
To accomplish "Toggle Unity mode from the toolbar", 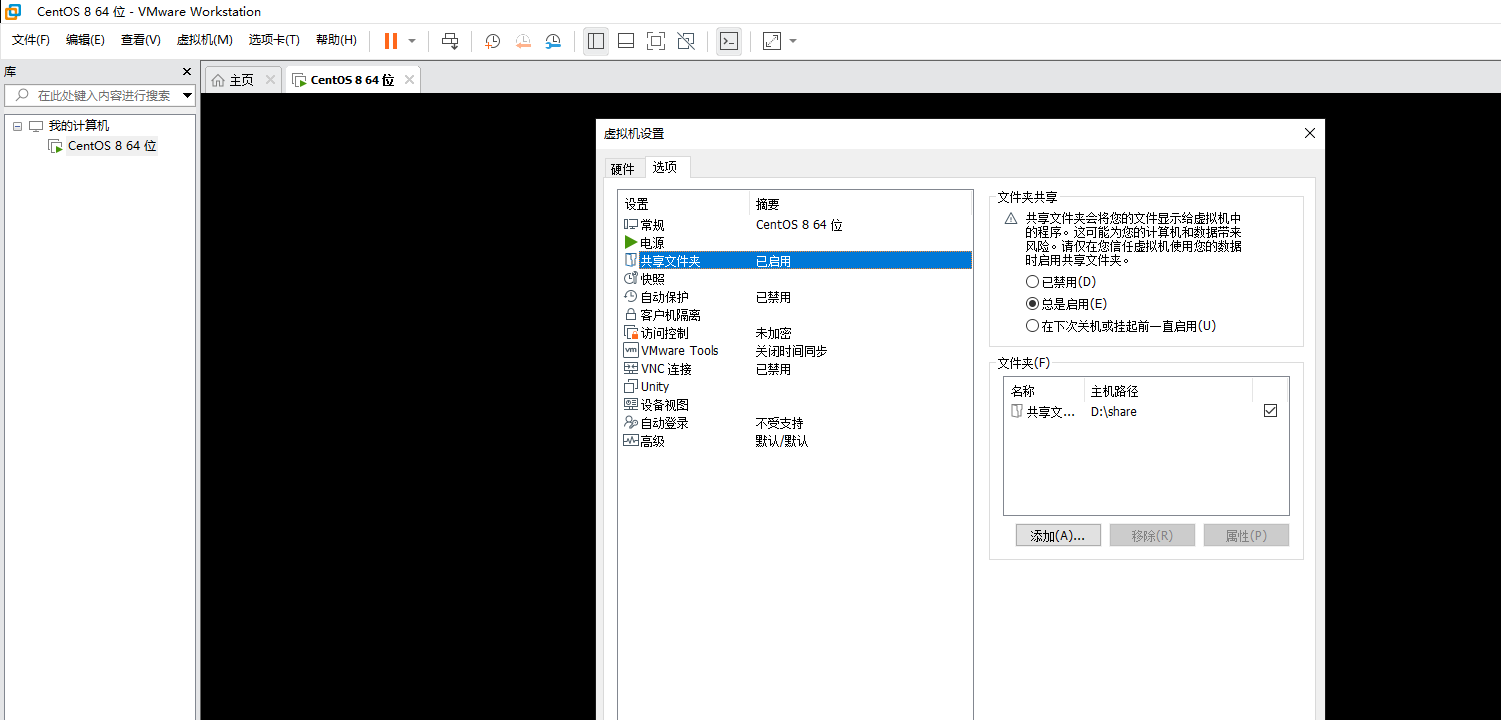I will pyautogui.click(x=686, y=41).
